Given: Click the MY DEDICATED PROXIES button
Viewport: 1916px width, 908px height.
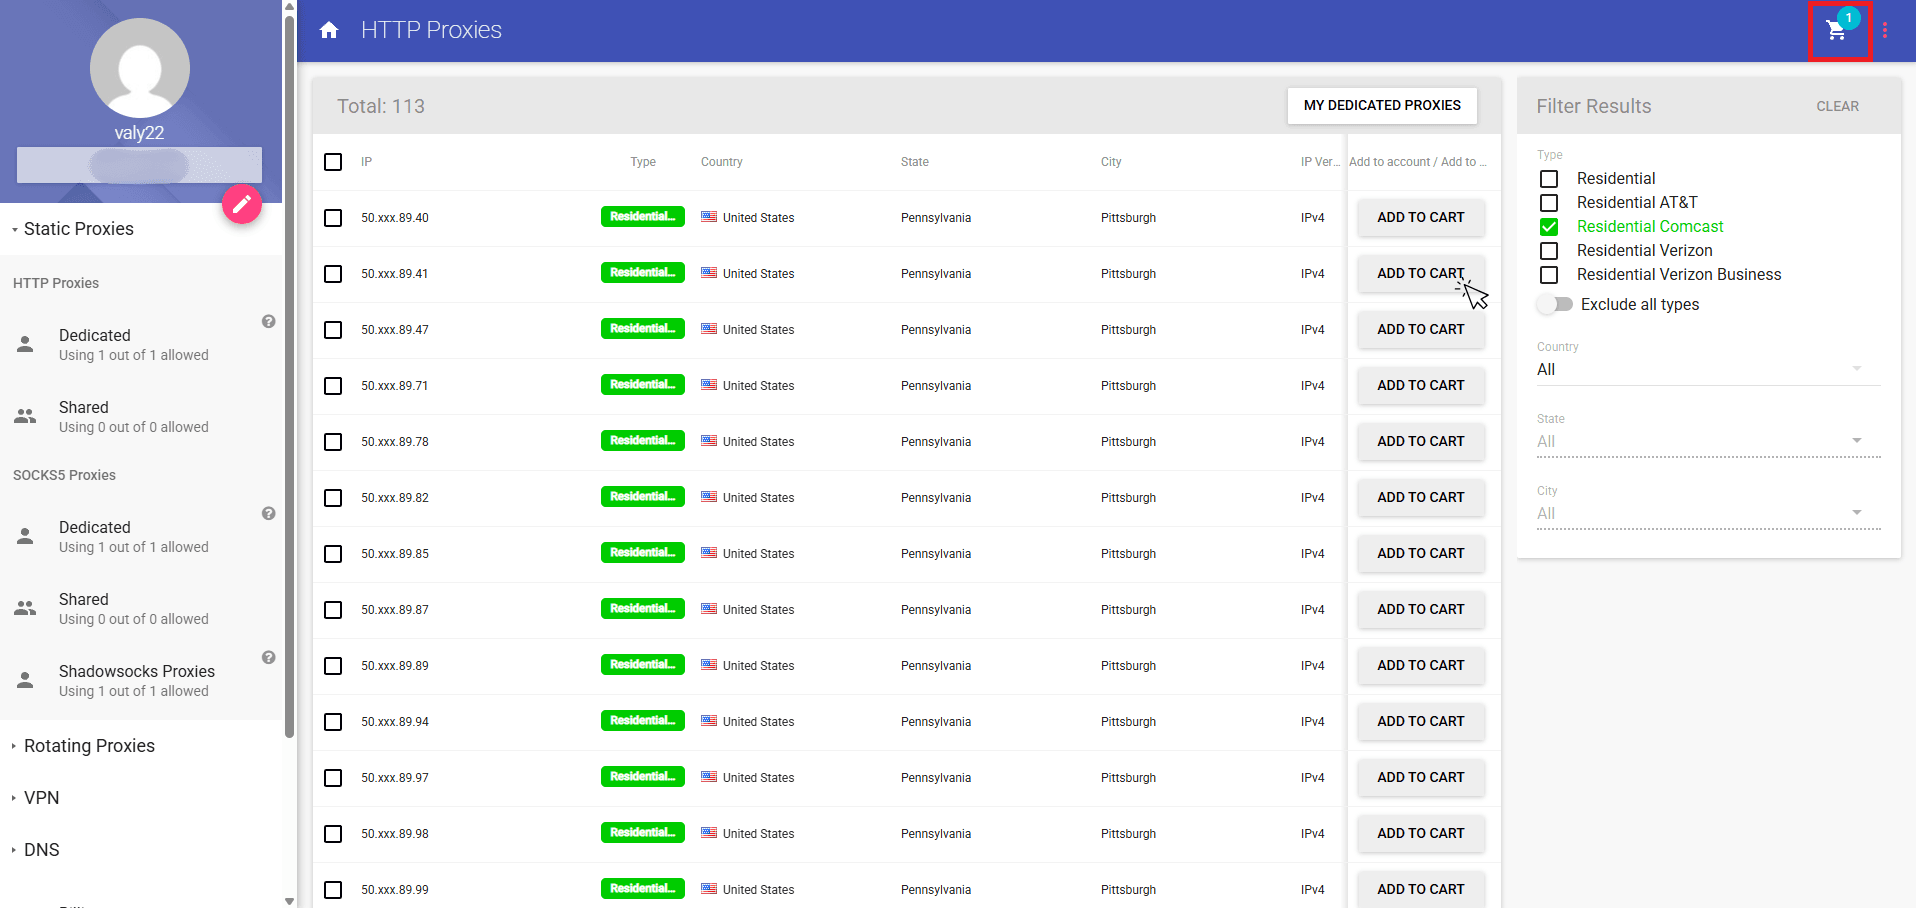Looking at the screenshot, I should click(1381, 106).
